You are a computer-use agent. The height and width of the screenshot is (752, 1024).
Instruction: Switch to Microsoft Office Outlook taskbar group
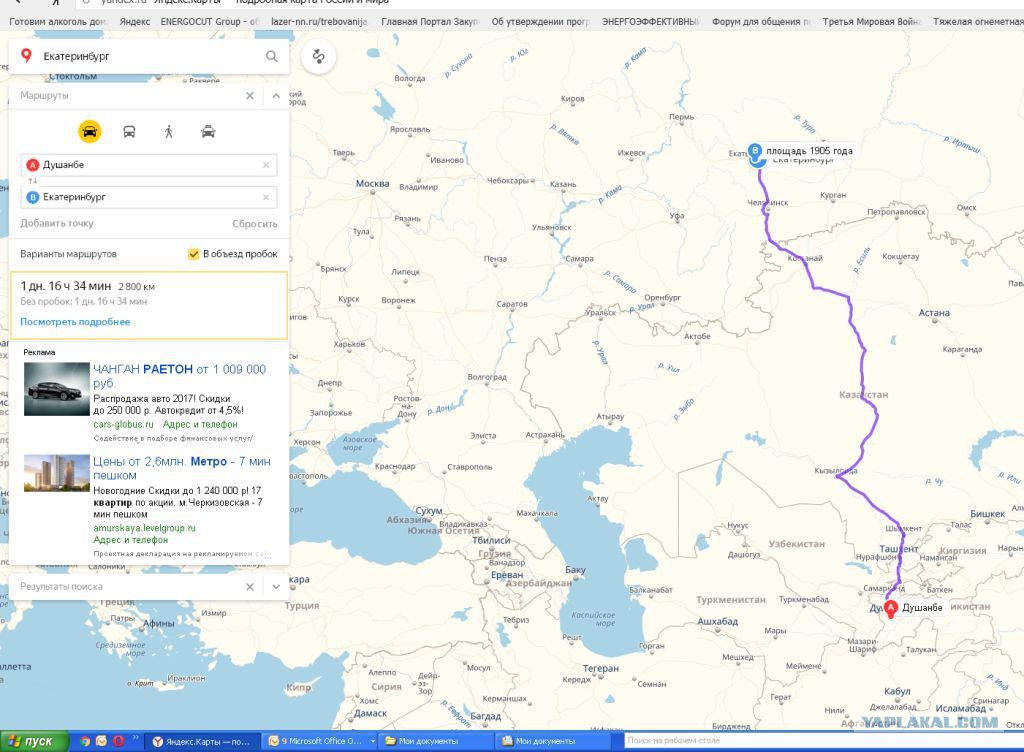click(320, 742)
